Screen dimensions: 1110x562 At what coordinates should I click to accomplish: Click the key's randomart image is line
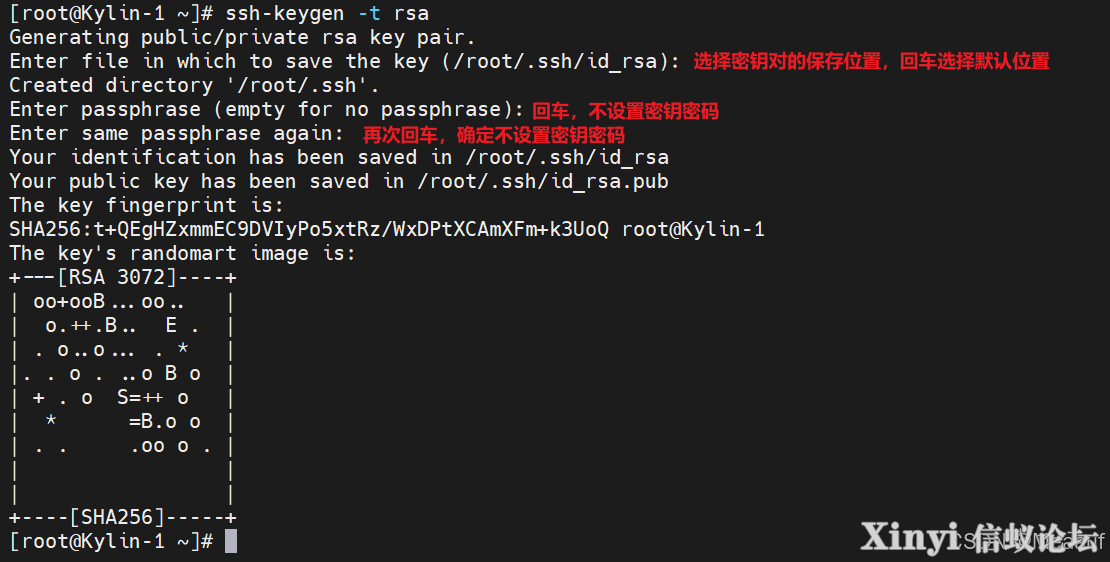(x=182, y=253)
